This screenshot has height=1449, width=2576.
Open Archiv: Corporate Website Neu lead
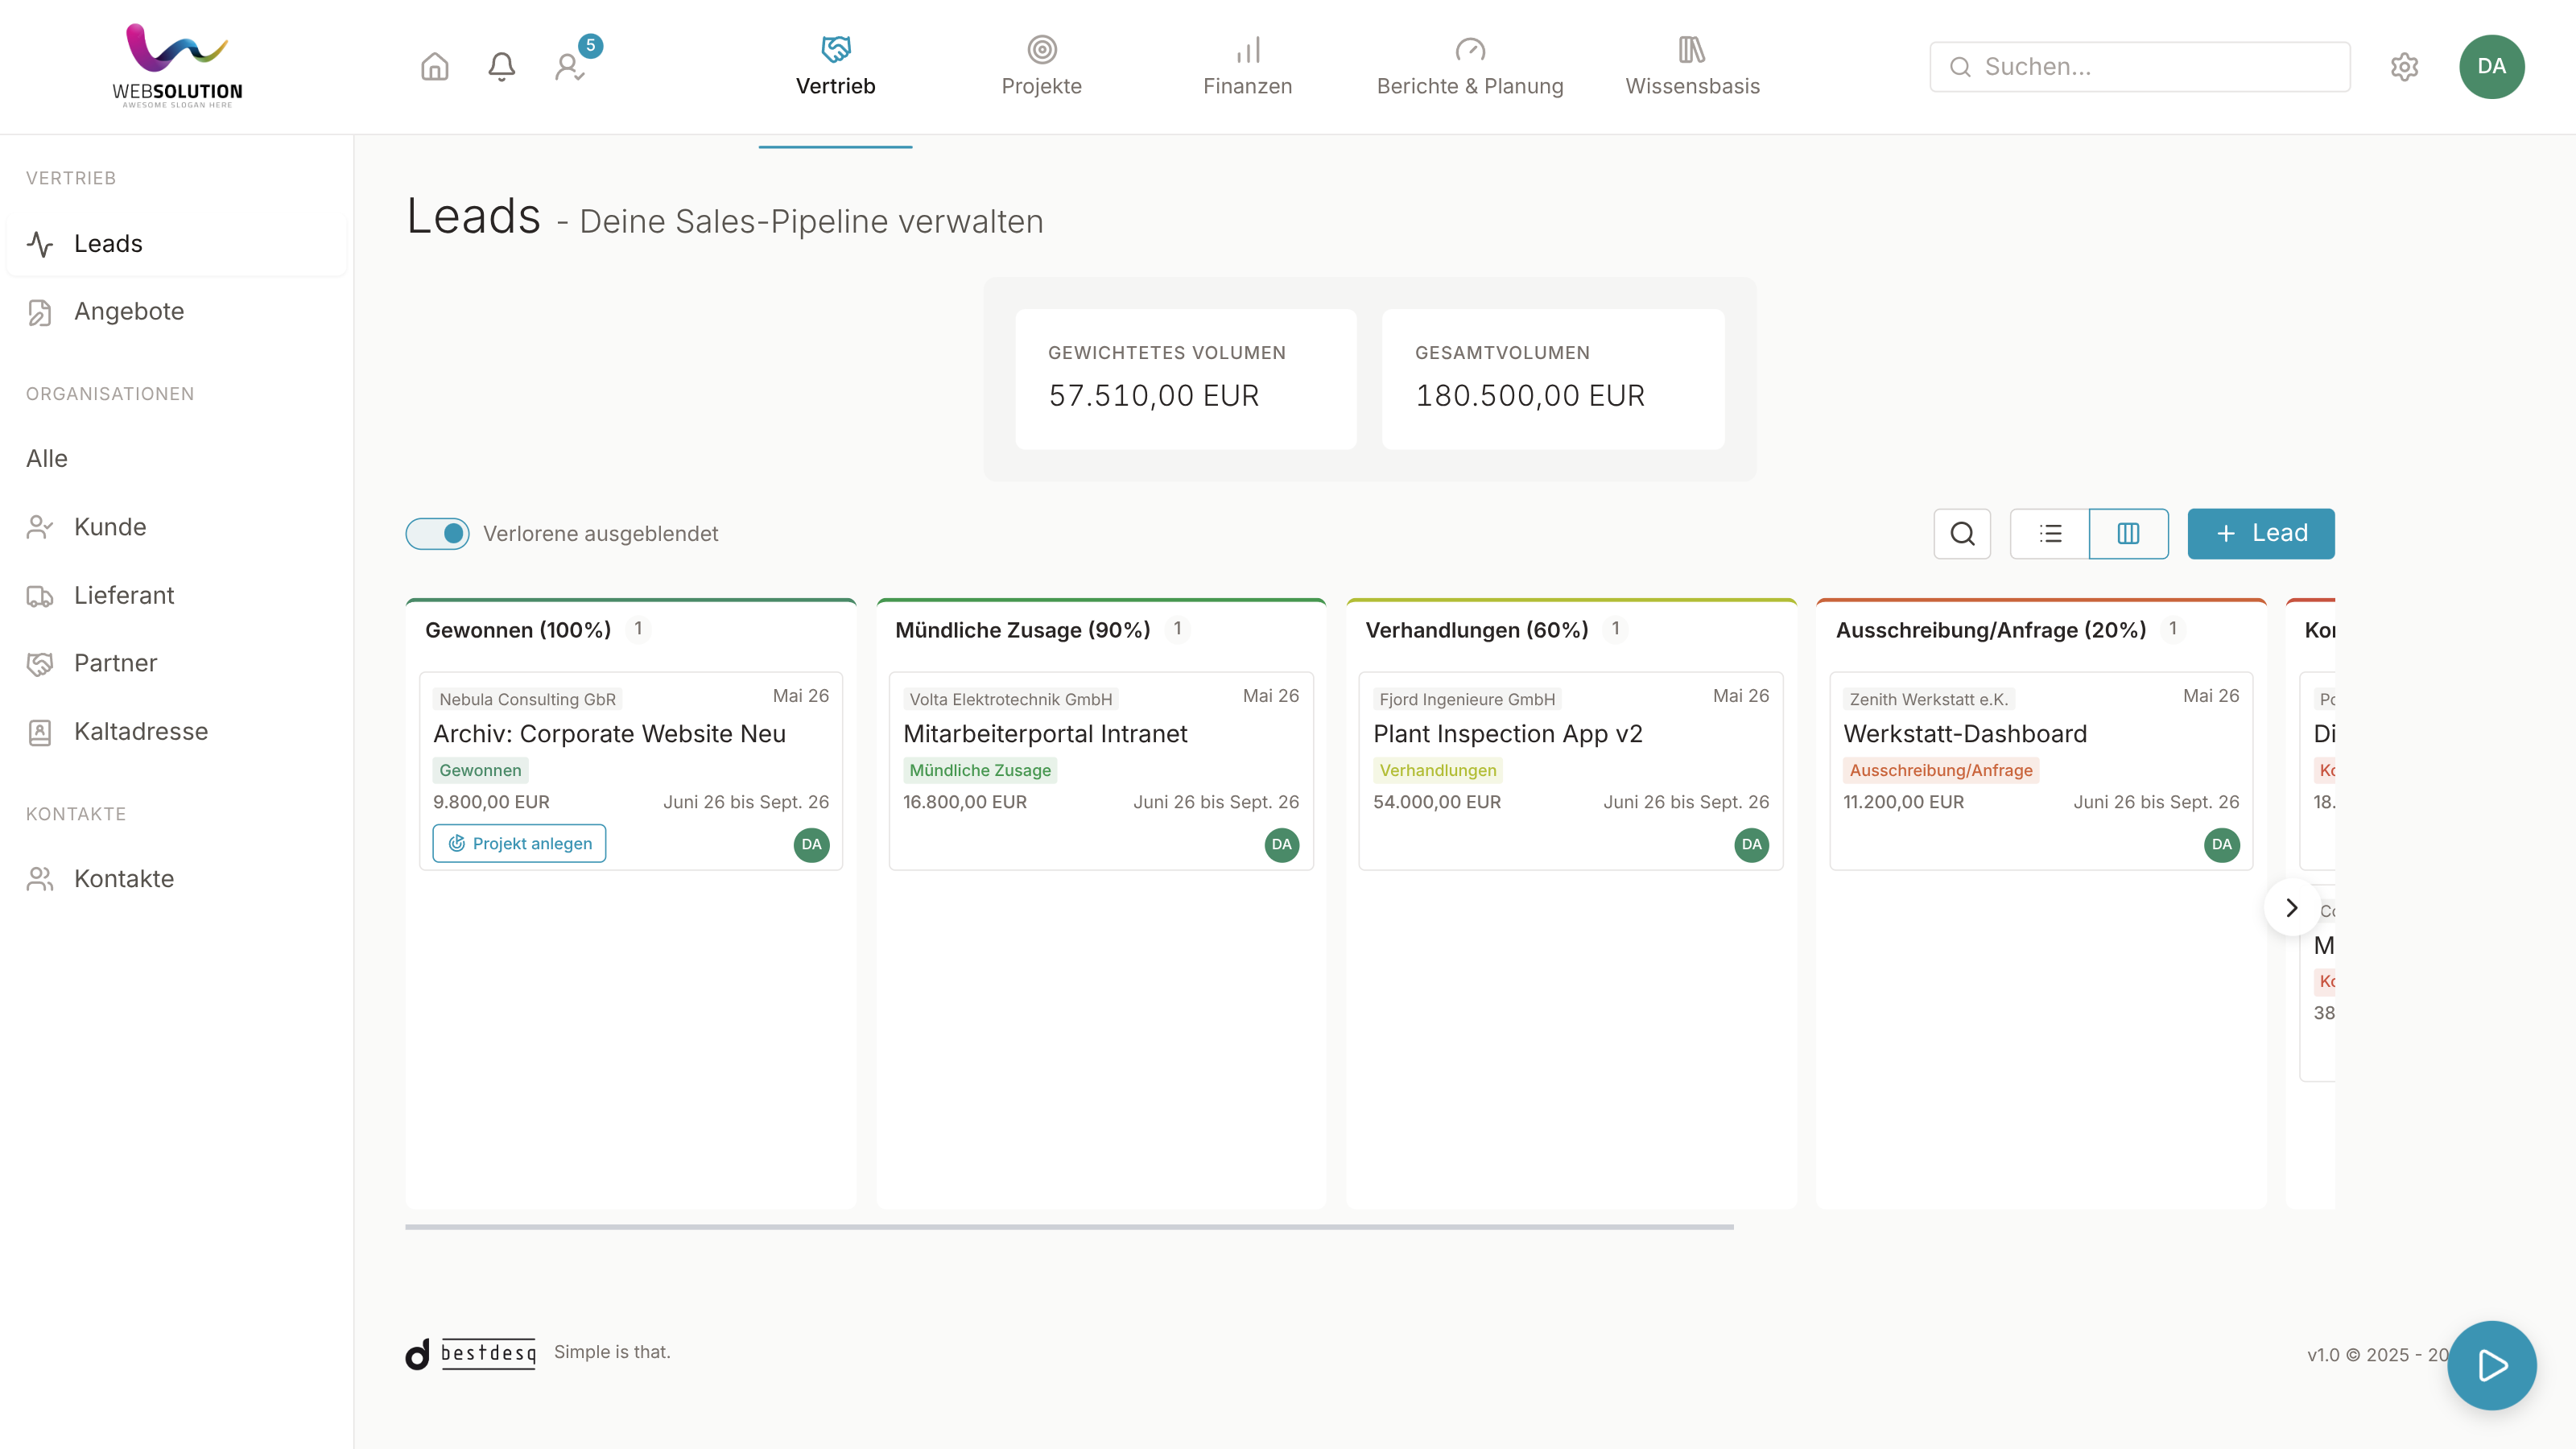[609, 734]
